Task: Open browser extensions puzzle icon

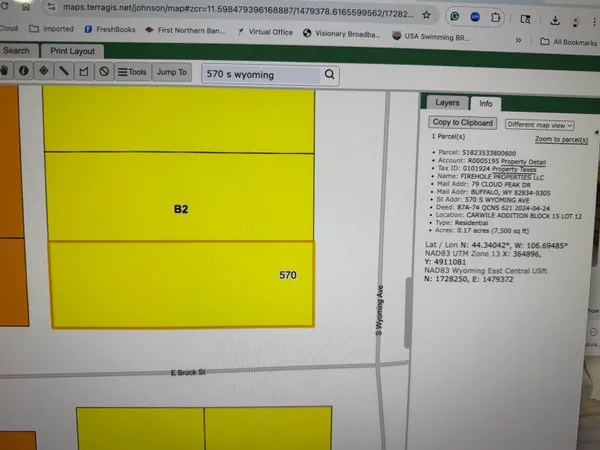Action: click(x=495, y=17)
